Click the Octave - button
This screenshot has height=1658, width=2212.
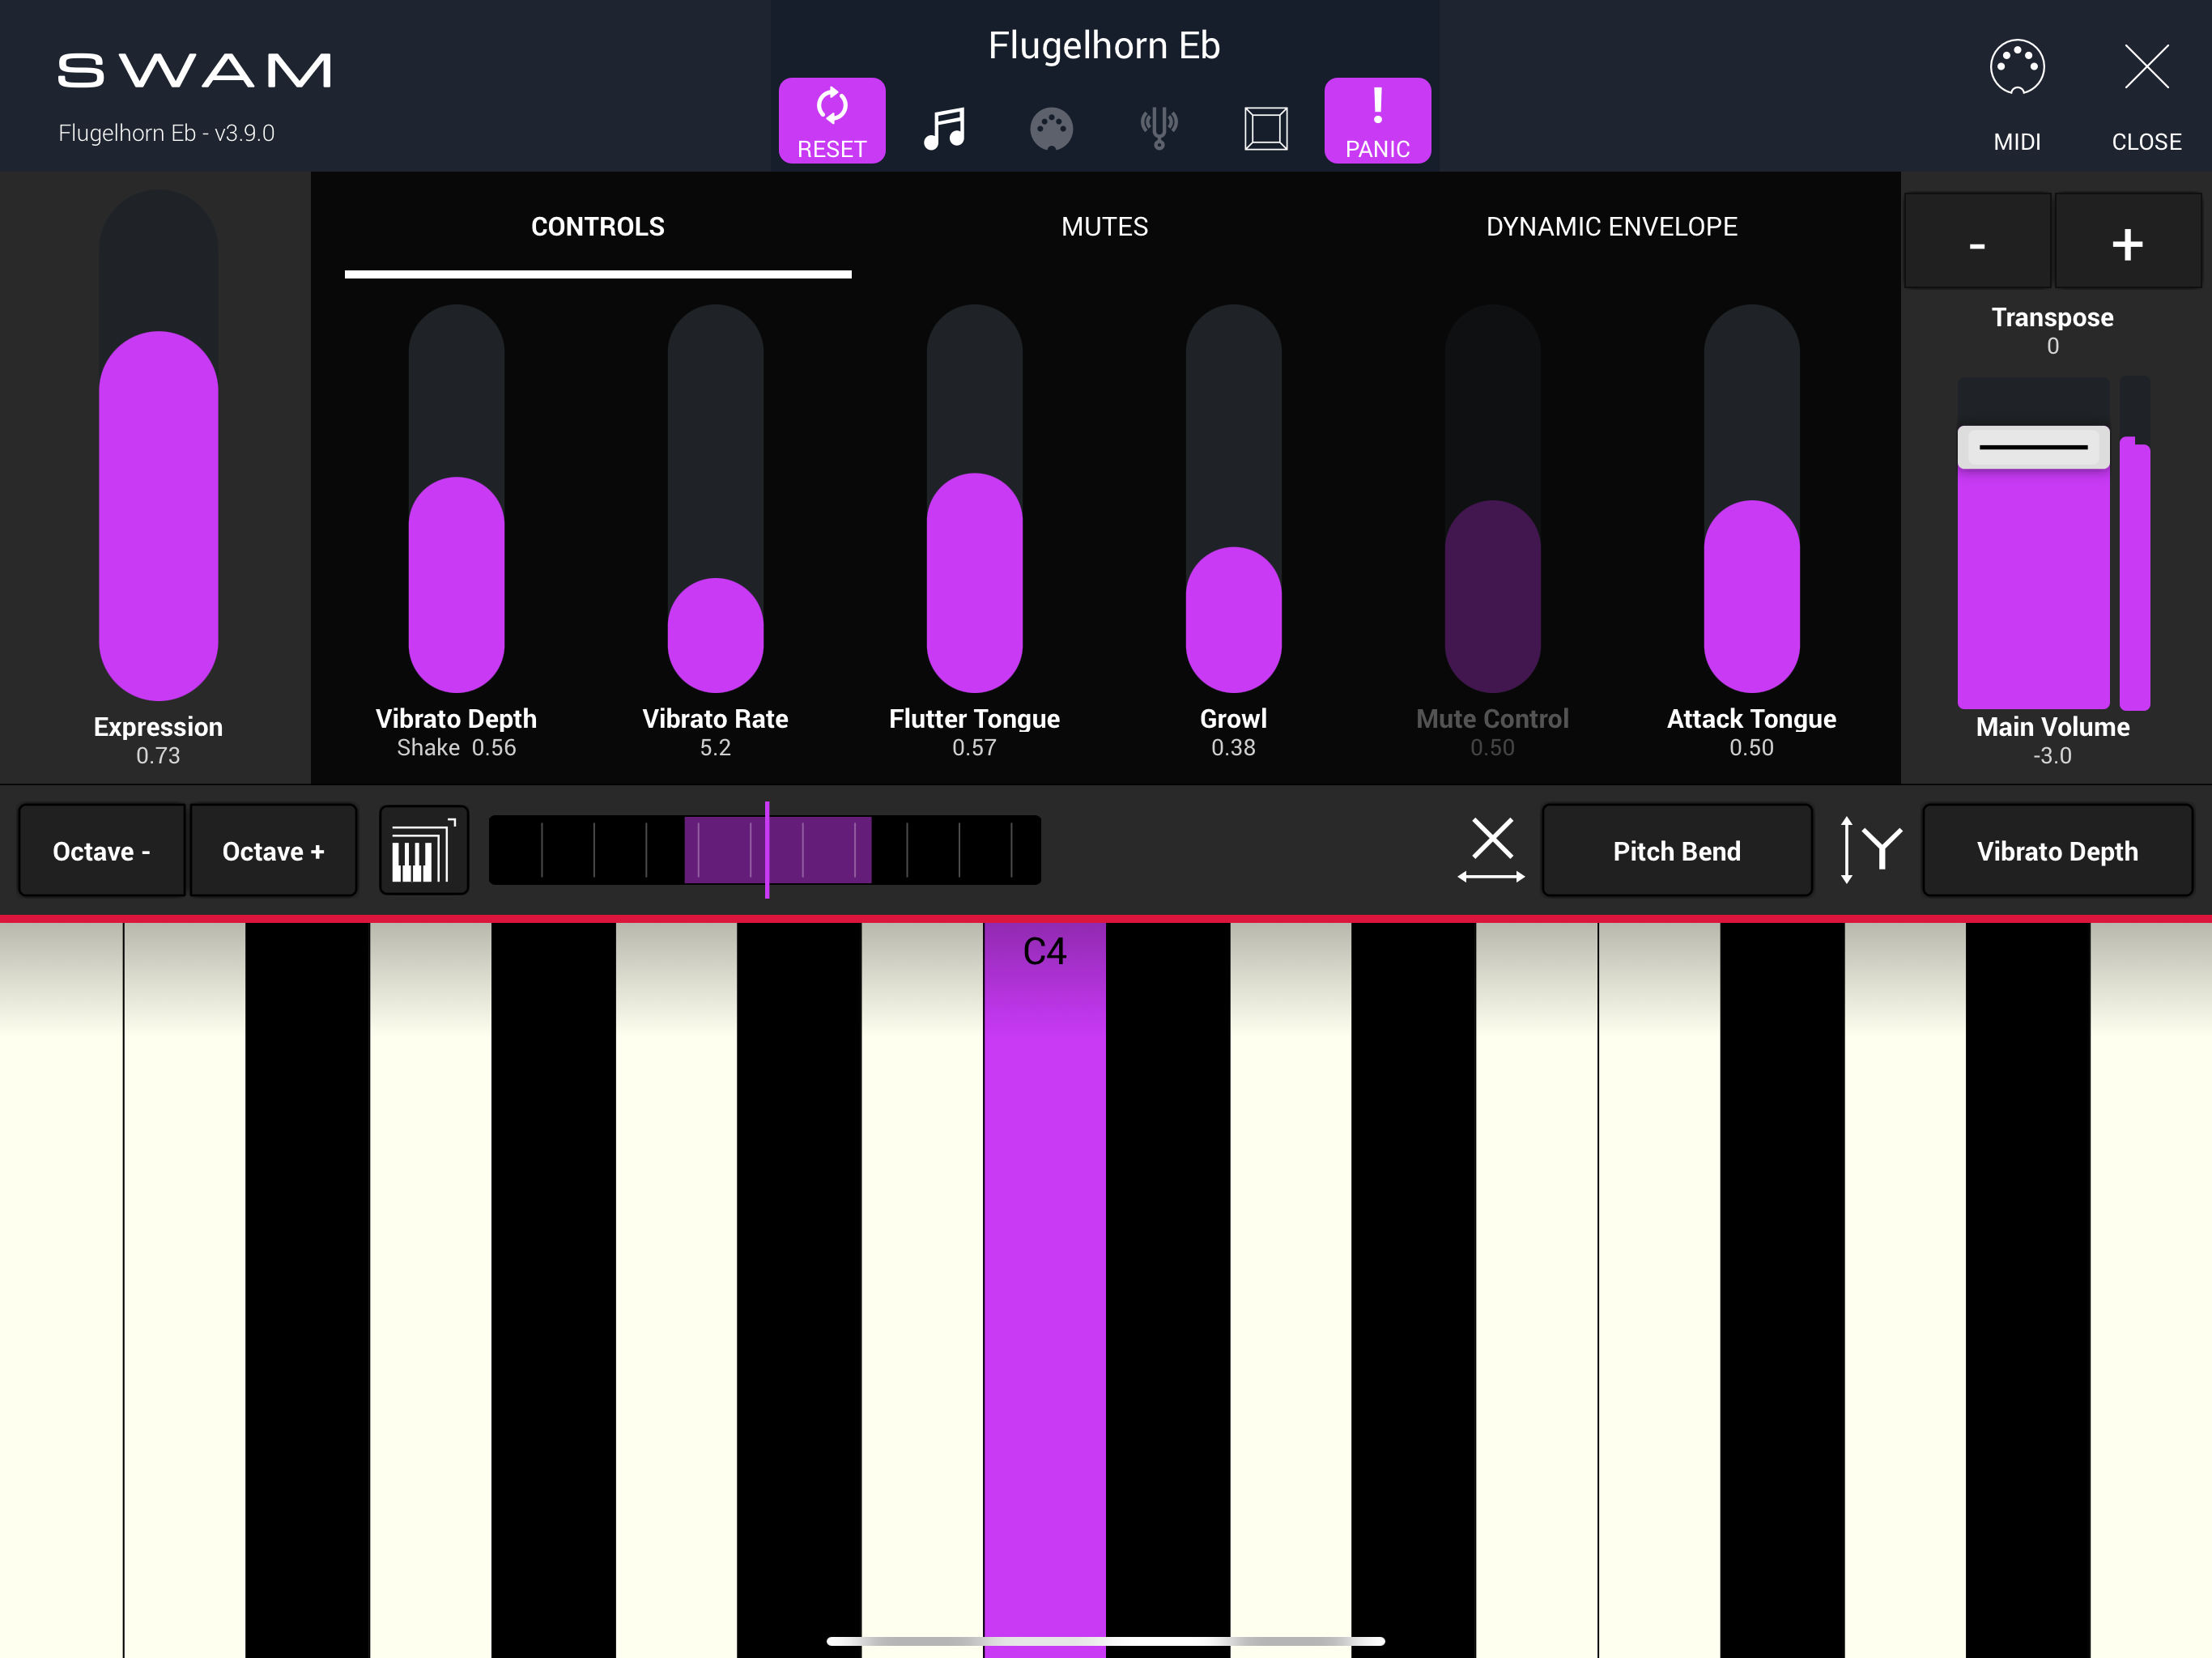pyautogui.click(x=102, y=851)
